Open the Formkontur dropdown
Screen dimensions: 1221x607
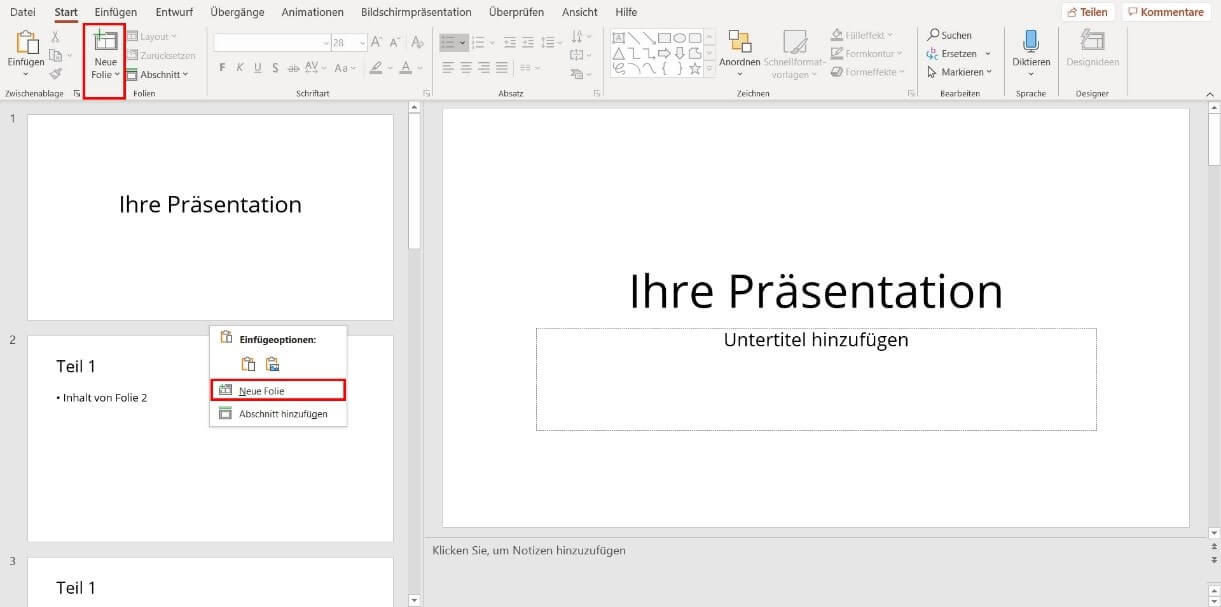867,54
